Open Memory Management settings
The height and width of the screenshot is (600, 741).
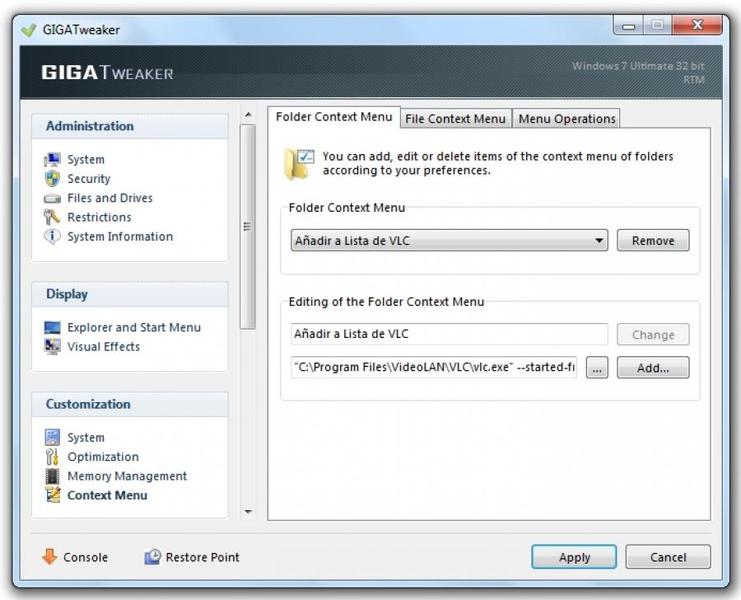click(x=127, y=476)
